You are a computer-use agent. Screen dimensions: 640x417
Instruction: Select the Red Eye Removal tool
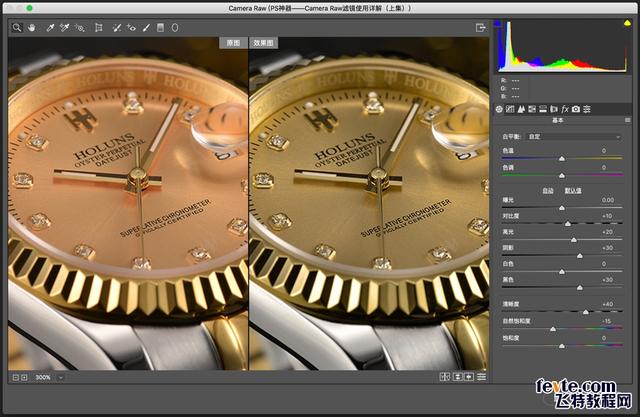(x=131, y=28)
